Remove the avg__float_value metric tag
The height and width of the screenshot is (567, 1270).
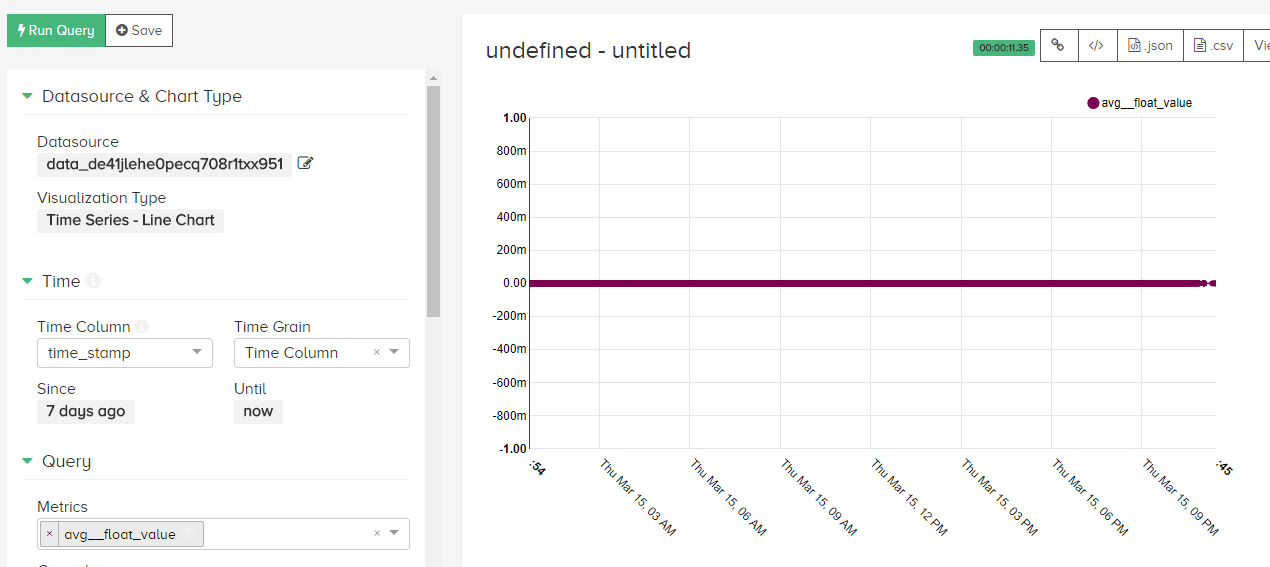pos(49,534)
